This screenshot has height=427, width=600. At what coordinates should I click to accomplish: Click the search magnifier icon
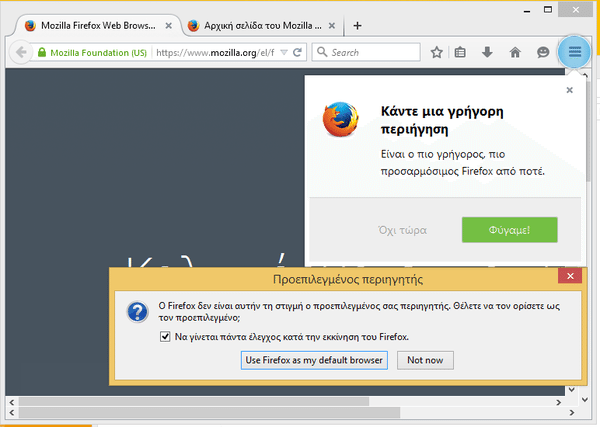pos(322,52)
